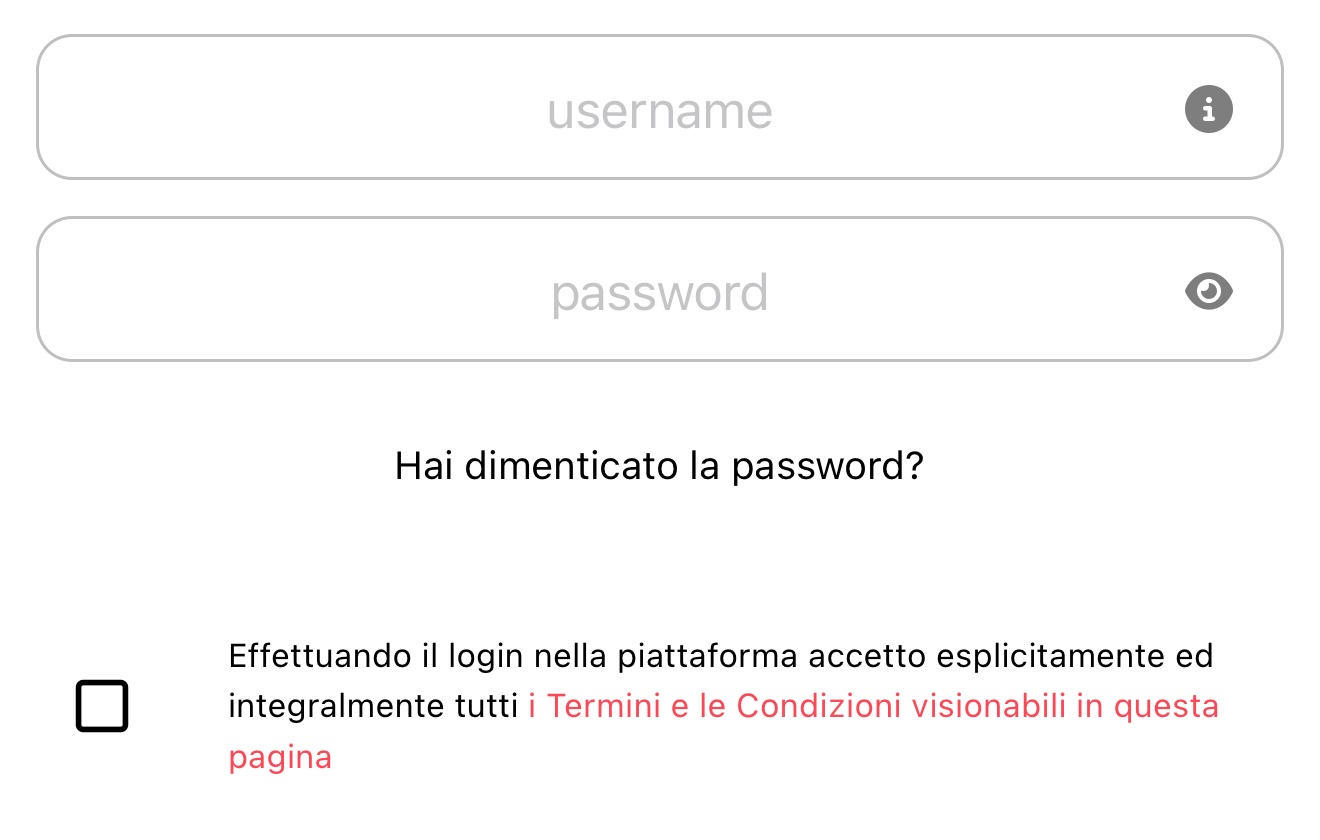The height and width of the screenshot is (840, 1320).
Task: Start password recovery via forgot password text
Action: point(659,467)
